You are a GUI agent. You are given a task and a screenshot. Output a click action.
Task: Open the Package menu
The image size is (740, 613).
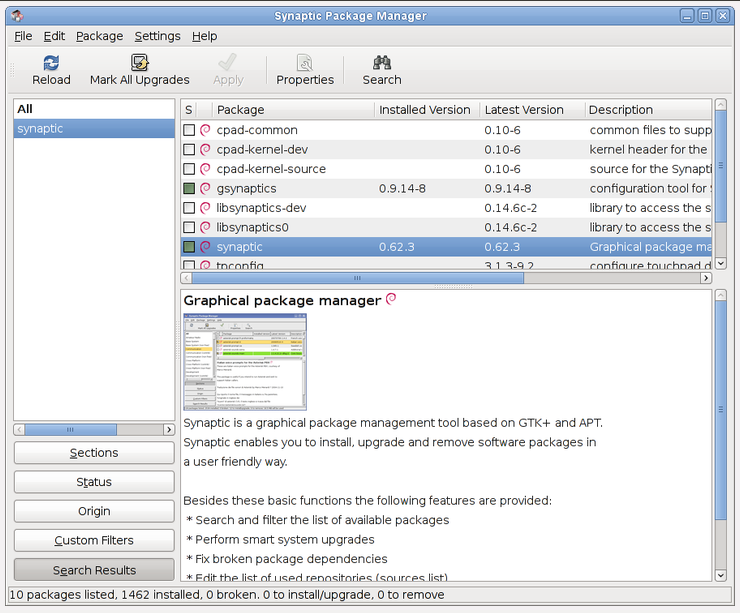(100, 36)
